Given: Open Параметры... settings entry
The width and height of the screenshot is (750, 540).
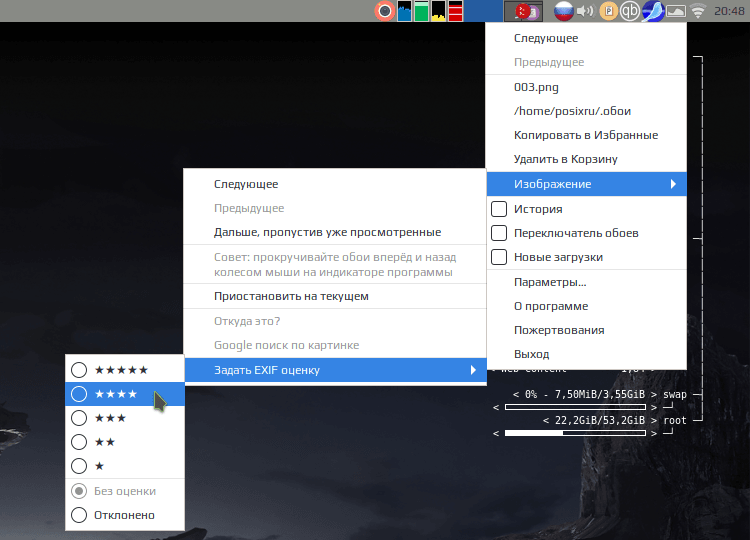Looking at the screenshot, I should coord(586,282).
